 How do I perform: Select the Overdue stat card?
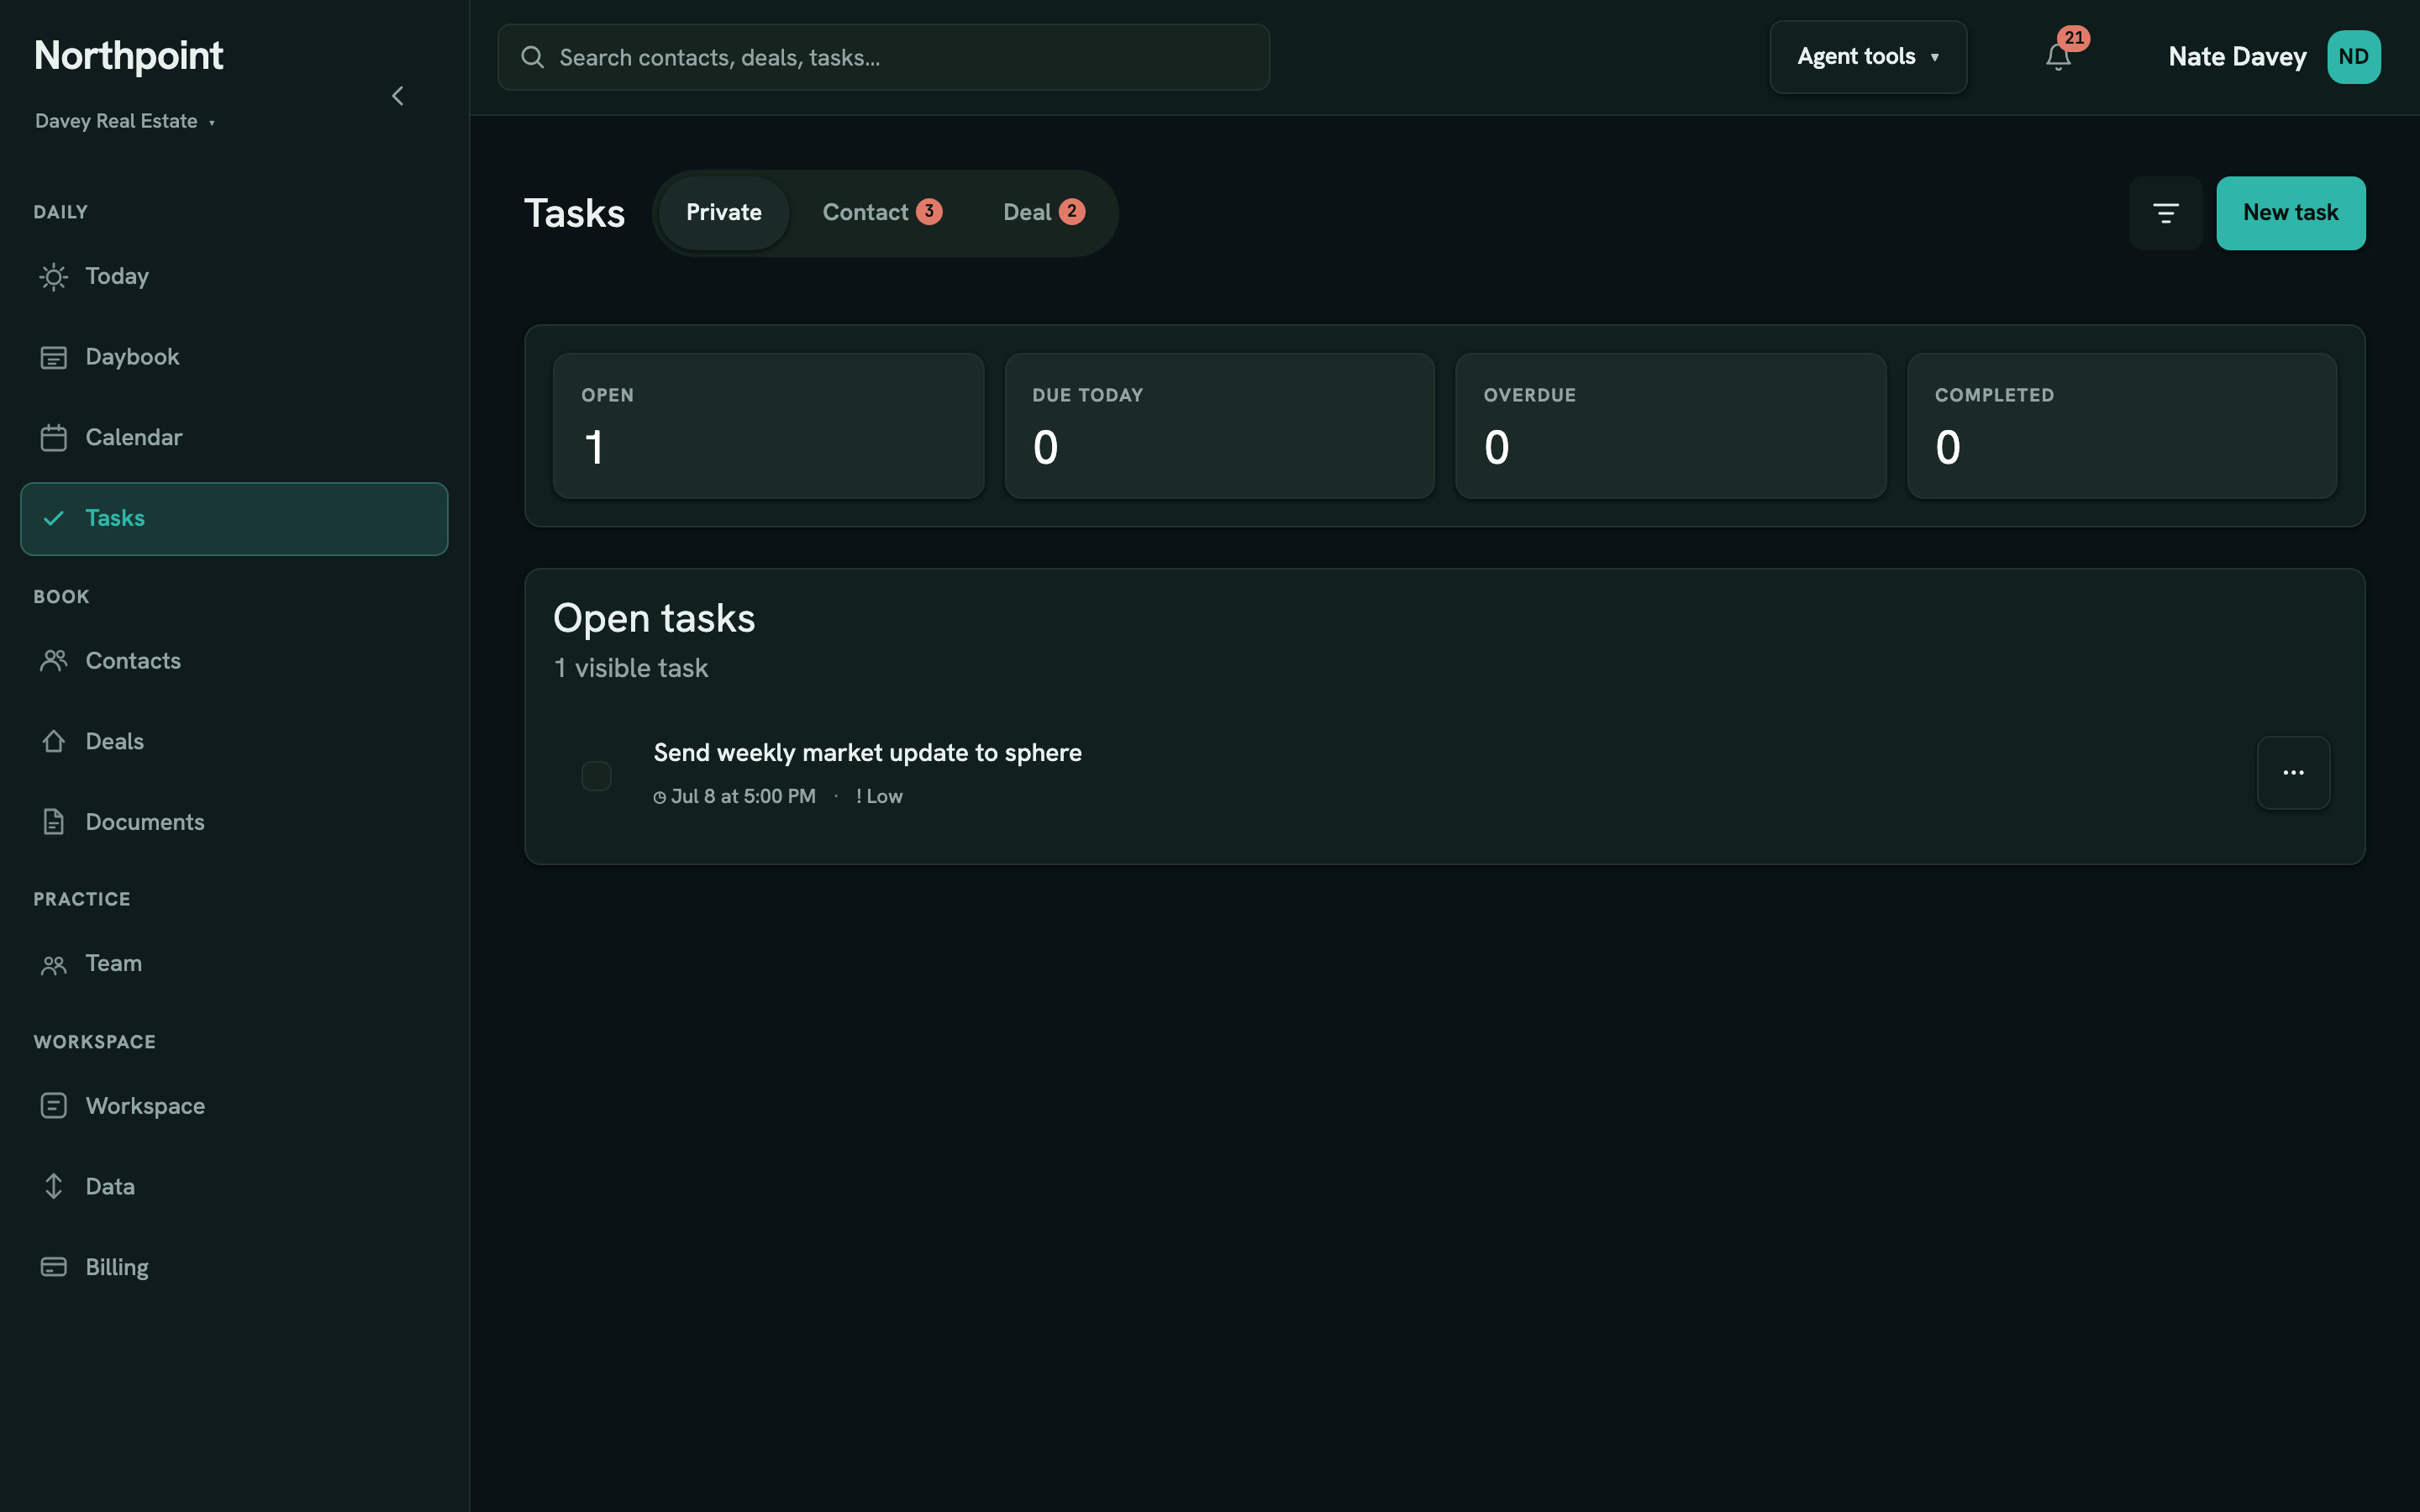pos(1670,426)
